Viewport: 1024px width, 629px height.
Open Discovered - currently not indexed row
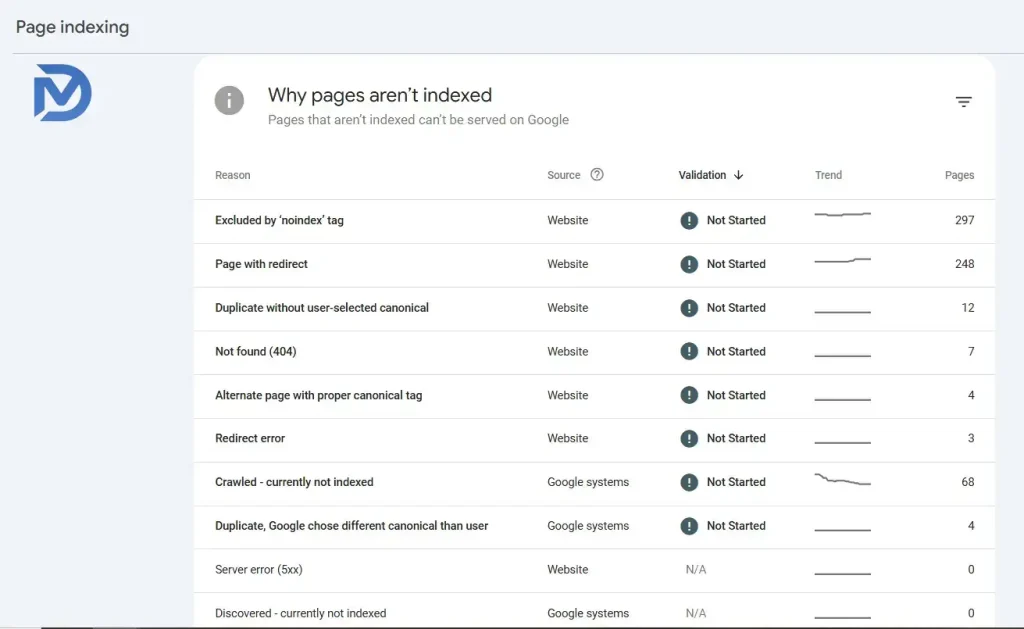coord(300,613)
